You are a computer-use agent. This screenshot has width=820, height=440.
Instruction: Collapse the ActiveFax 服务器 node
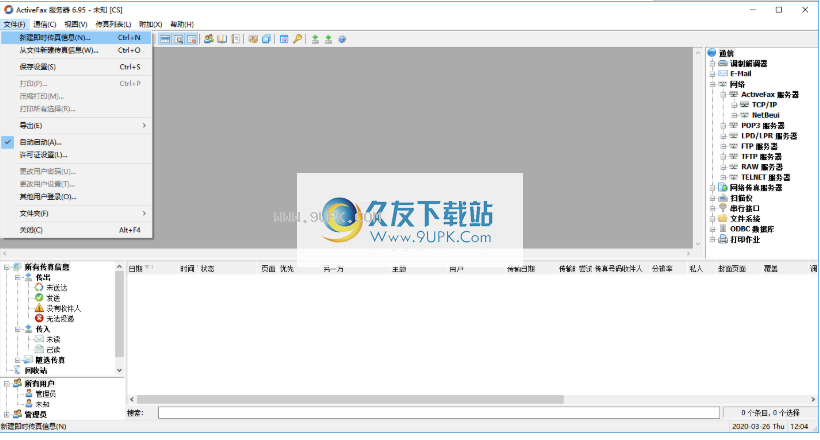(x=723, y=95)
